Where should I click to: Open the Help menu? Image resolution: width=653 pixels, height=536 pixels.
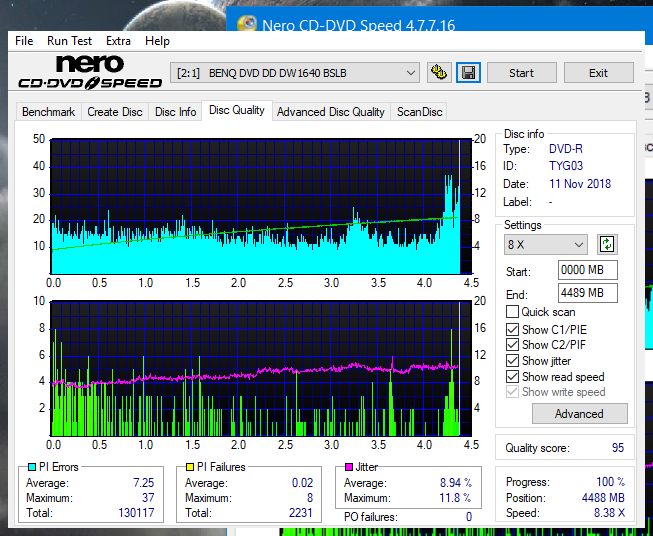157,41
